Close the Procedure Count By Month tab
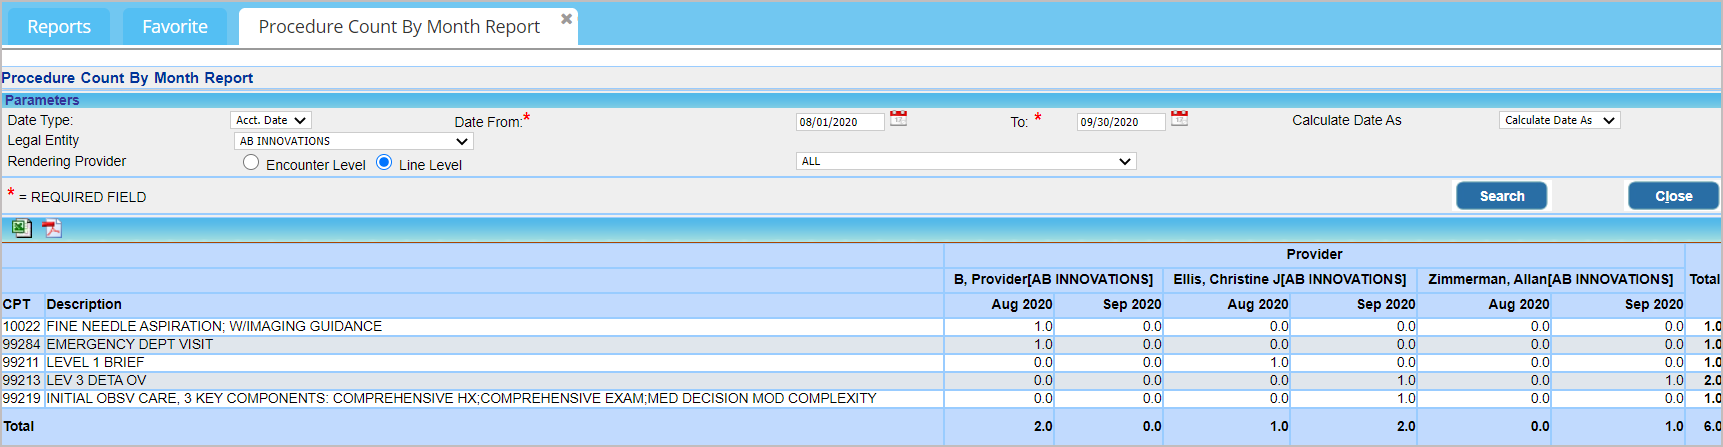Image resolution: width=1723 pixels, height=447 pixels. (x=566, y=19)
